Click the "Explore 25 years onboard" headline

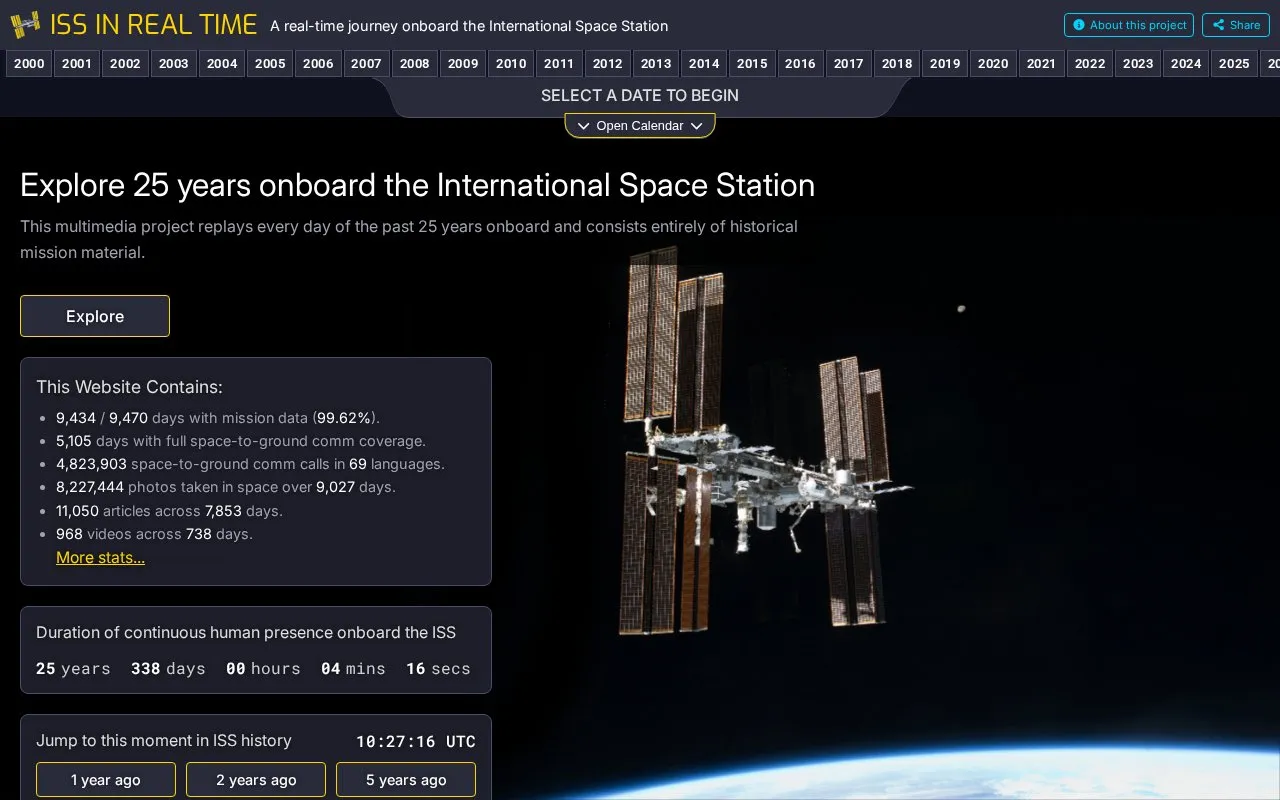(x=417, y=186)
